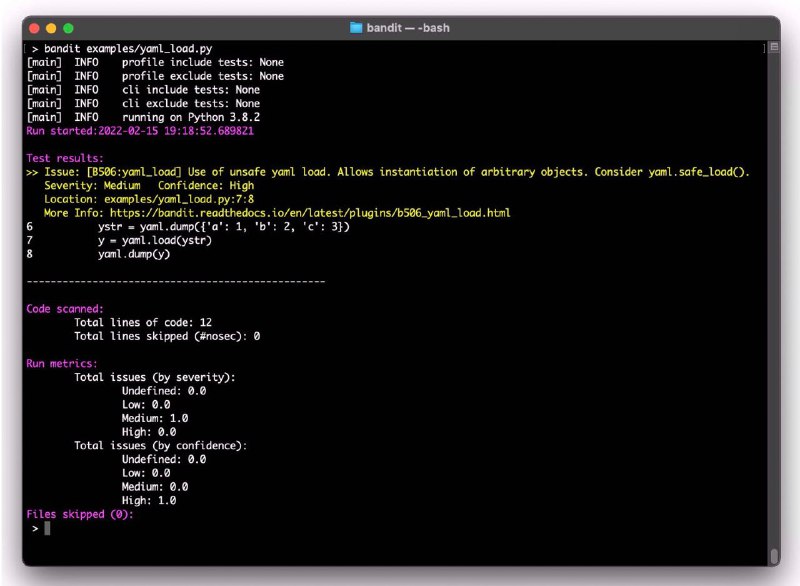This screenshot has width=800, height=586.
Task: Click the 'Run started:2022-02-15' line
Action: point(140,131)
